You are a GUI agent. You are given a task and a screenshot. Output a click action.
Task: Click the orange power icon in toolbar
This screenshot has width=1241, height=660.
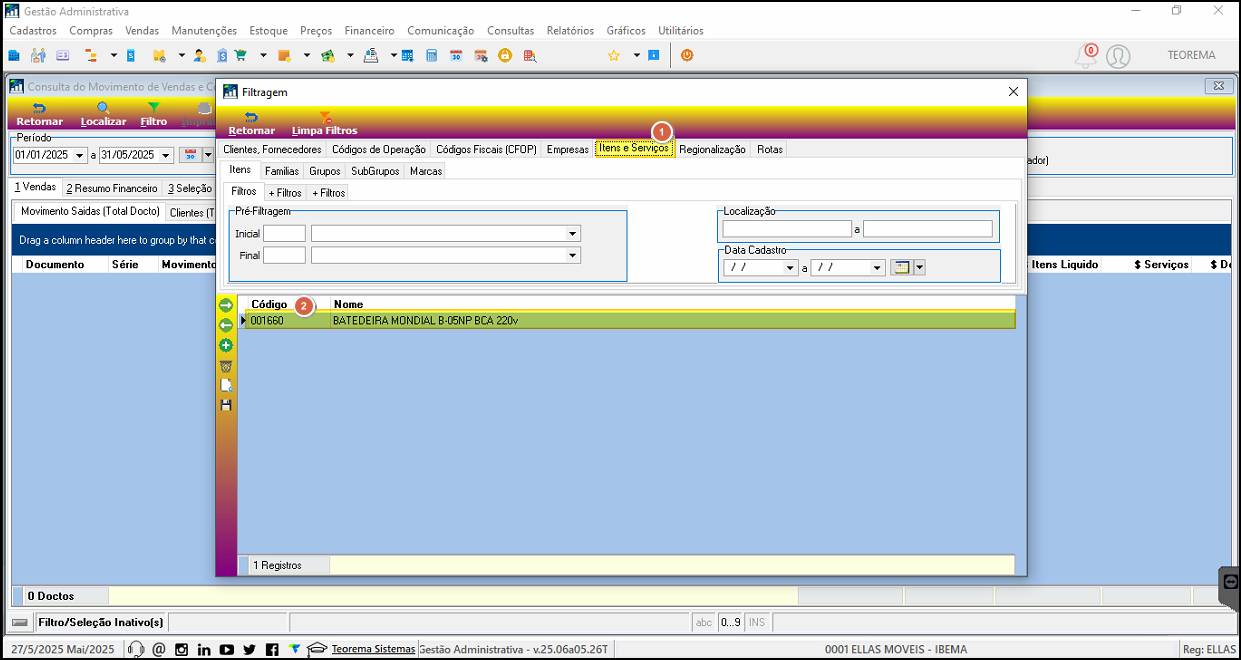[687, 56]
